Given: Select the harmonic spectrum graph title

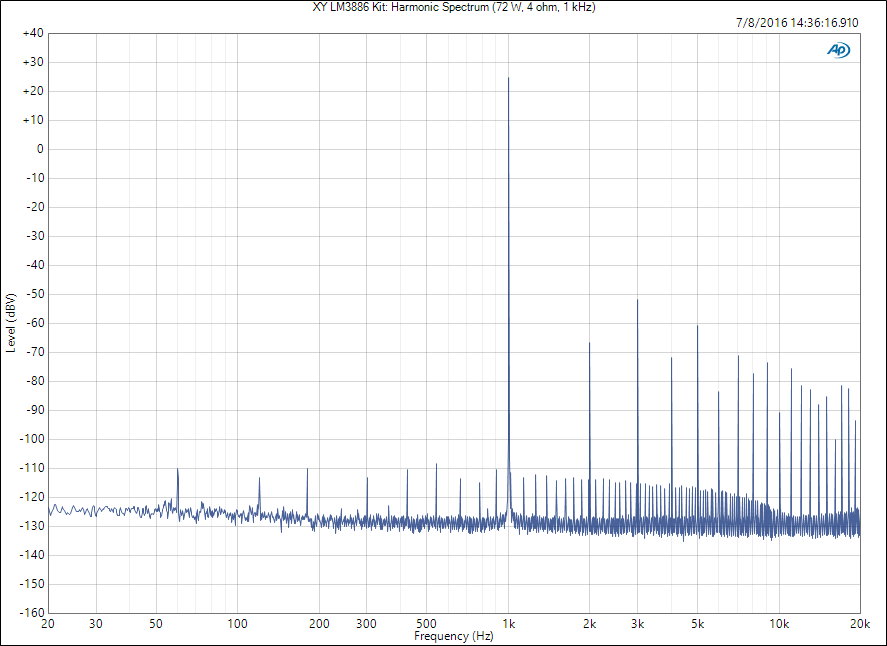Looking at the screenshot, I should [x=454, y=7].
